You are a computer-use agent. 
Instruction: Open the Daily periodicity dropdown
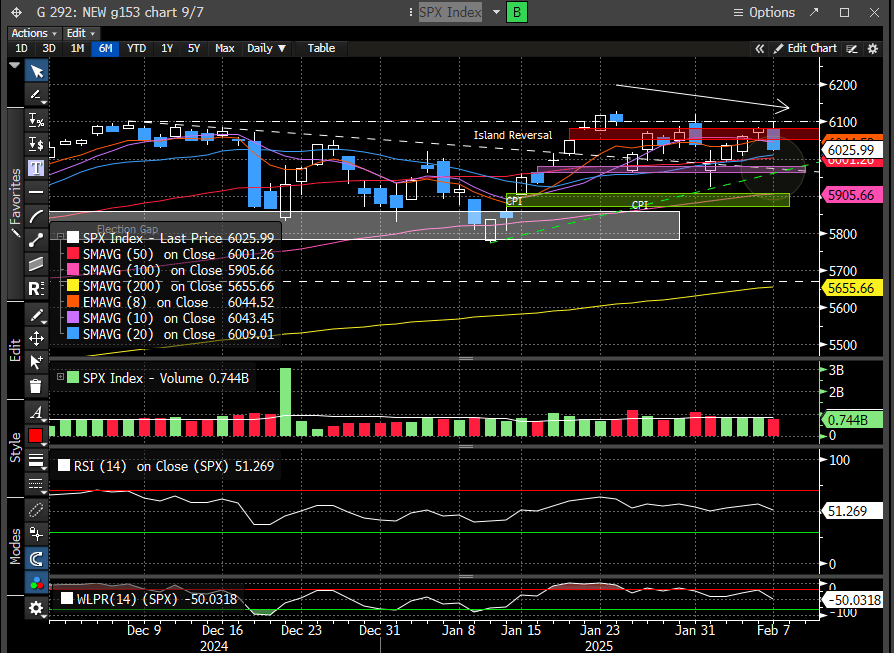pyautogui.click(x=266, y=48)
